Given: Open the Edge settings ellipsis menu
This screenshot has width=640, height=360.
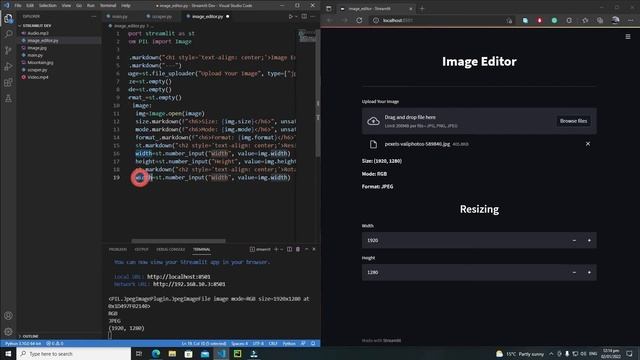Looking at the screenshot, I should click(x=631, y=20).
